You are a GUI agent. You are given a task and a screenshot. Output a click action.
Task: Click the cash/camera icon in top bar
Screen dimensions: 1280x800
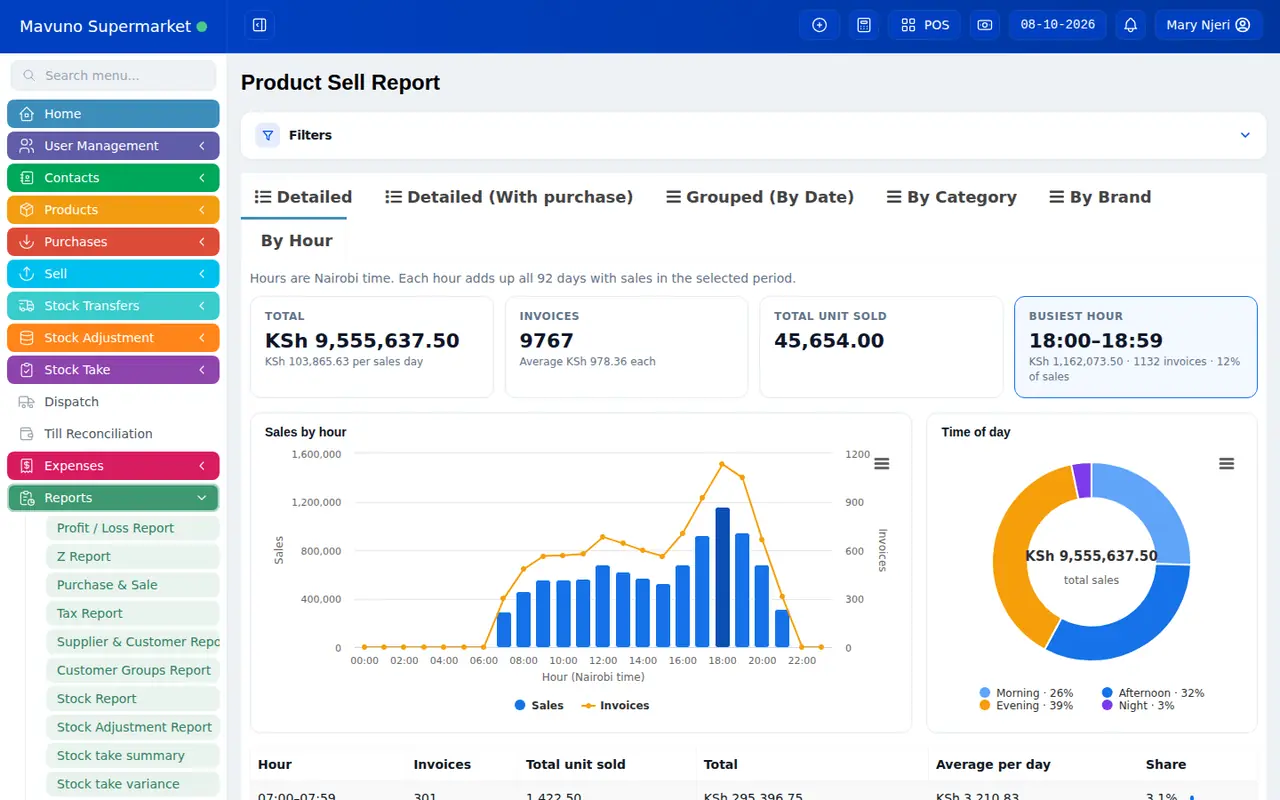(x=985, y=25)
